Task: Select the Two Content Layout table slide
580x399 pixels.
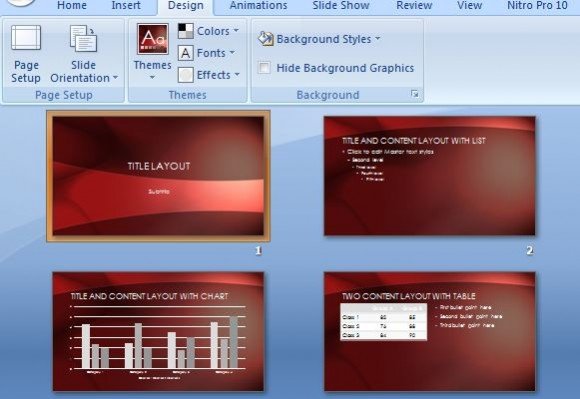Action: (x=429, y=331)
